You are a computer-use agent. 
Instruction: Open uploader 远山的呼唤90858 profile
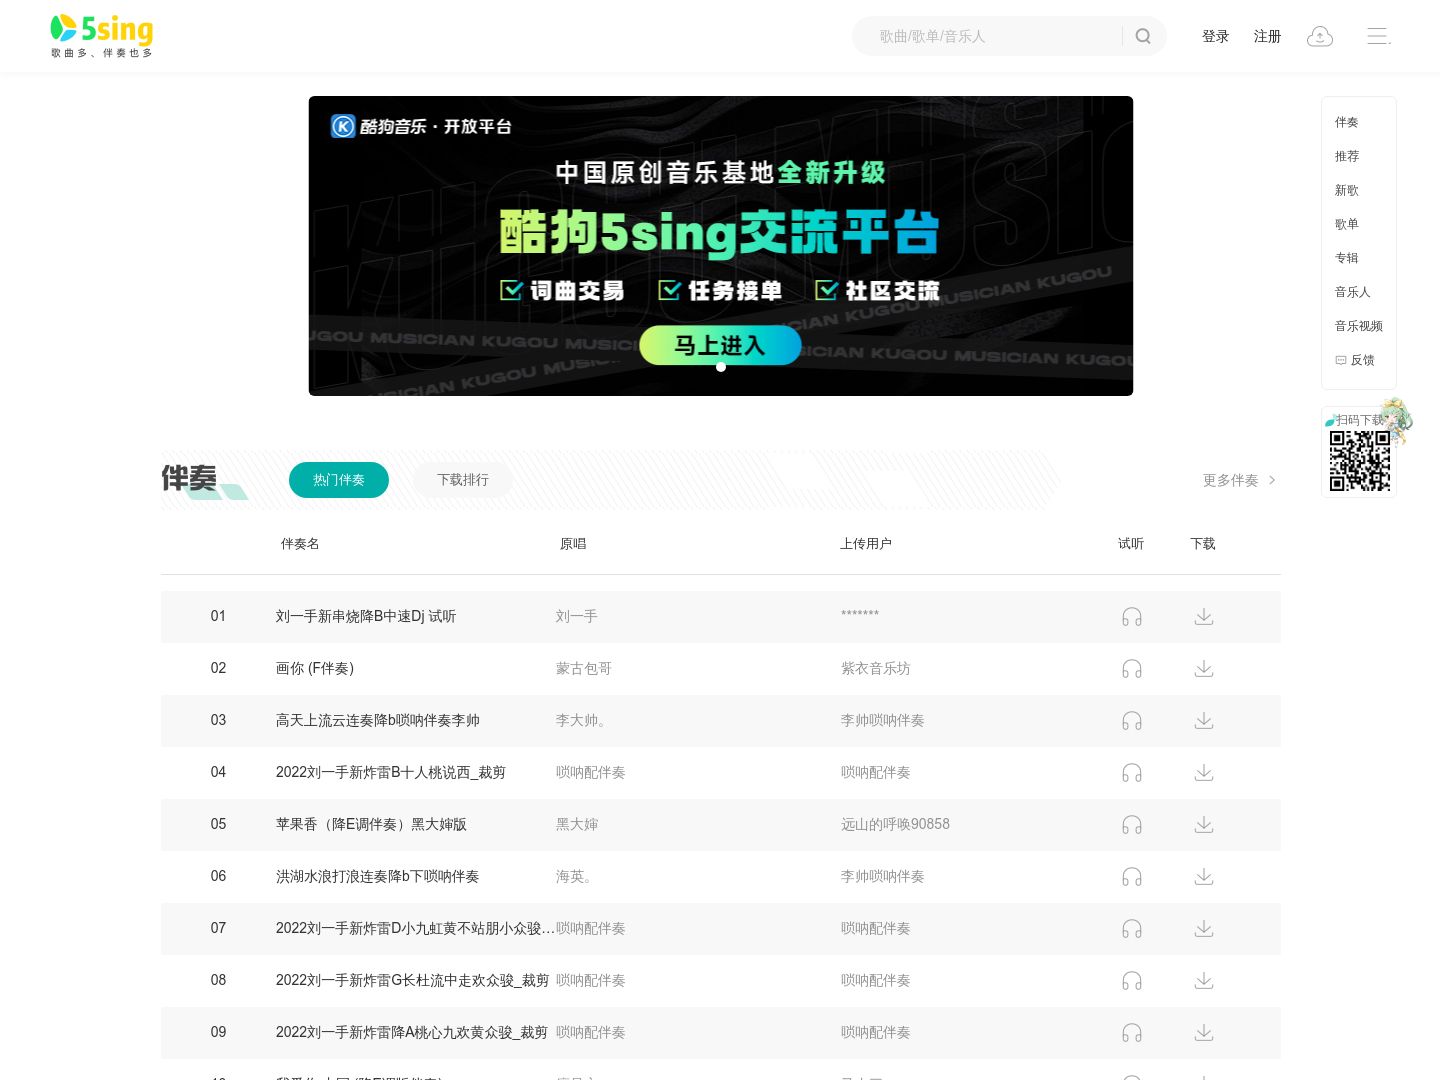coord(896,824)
